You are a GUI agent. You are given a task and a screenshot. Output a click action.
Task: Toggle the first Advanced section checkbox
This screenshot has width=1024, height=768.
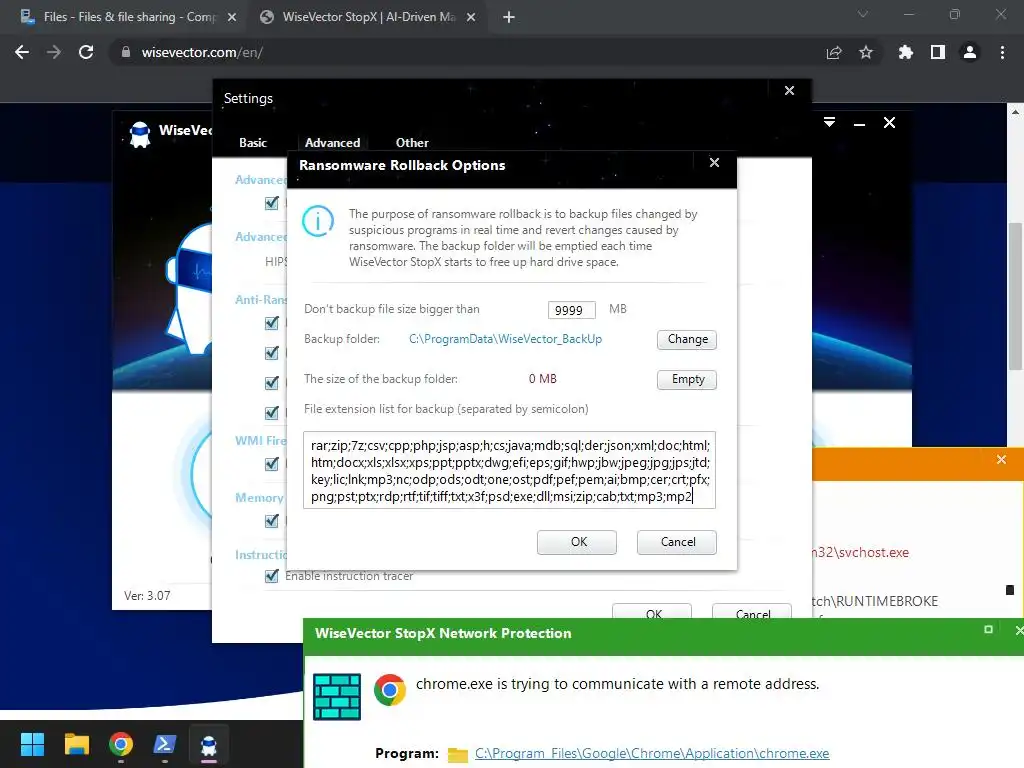[272, 203]
